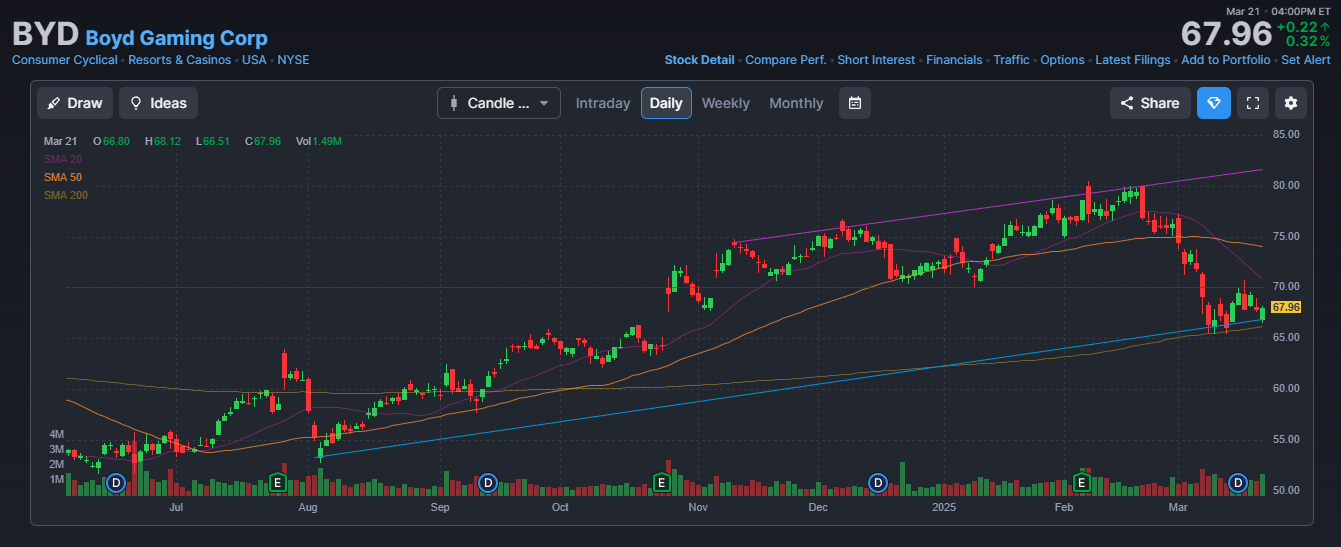Toggle fullscreen chart mode
Image resolution: width=1341 pixels, height=547 pixels.
point(1253,103)
